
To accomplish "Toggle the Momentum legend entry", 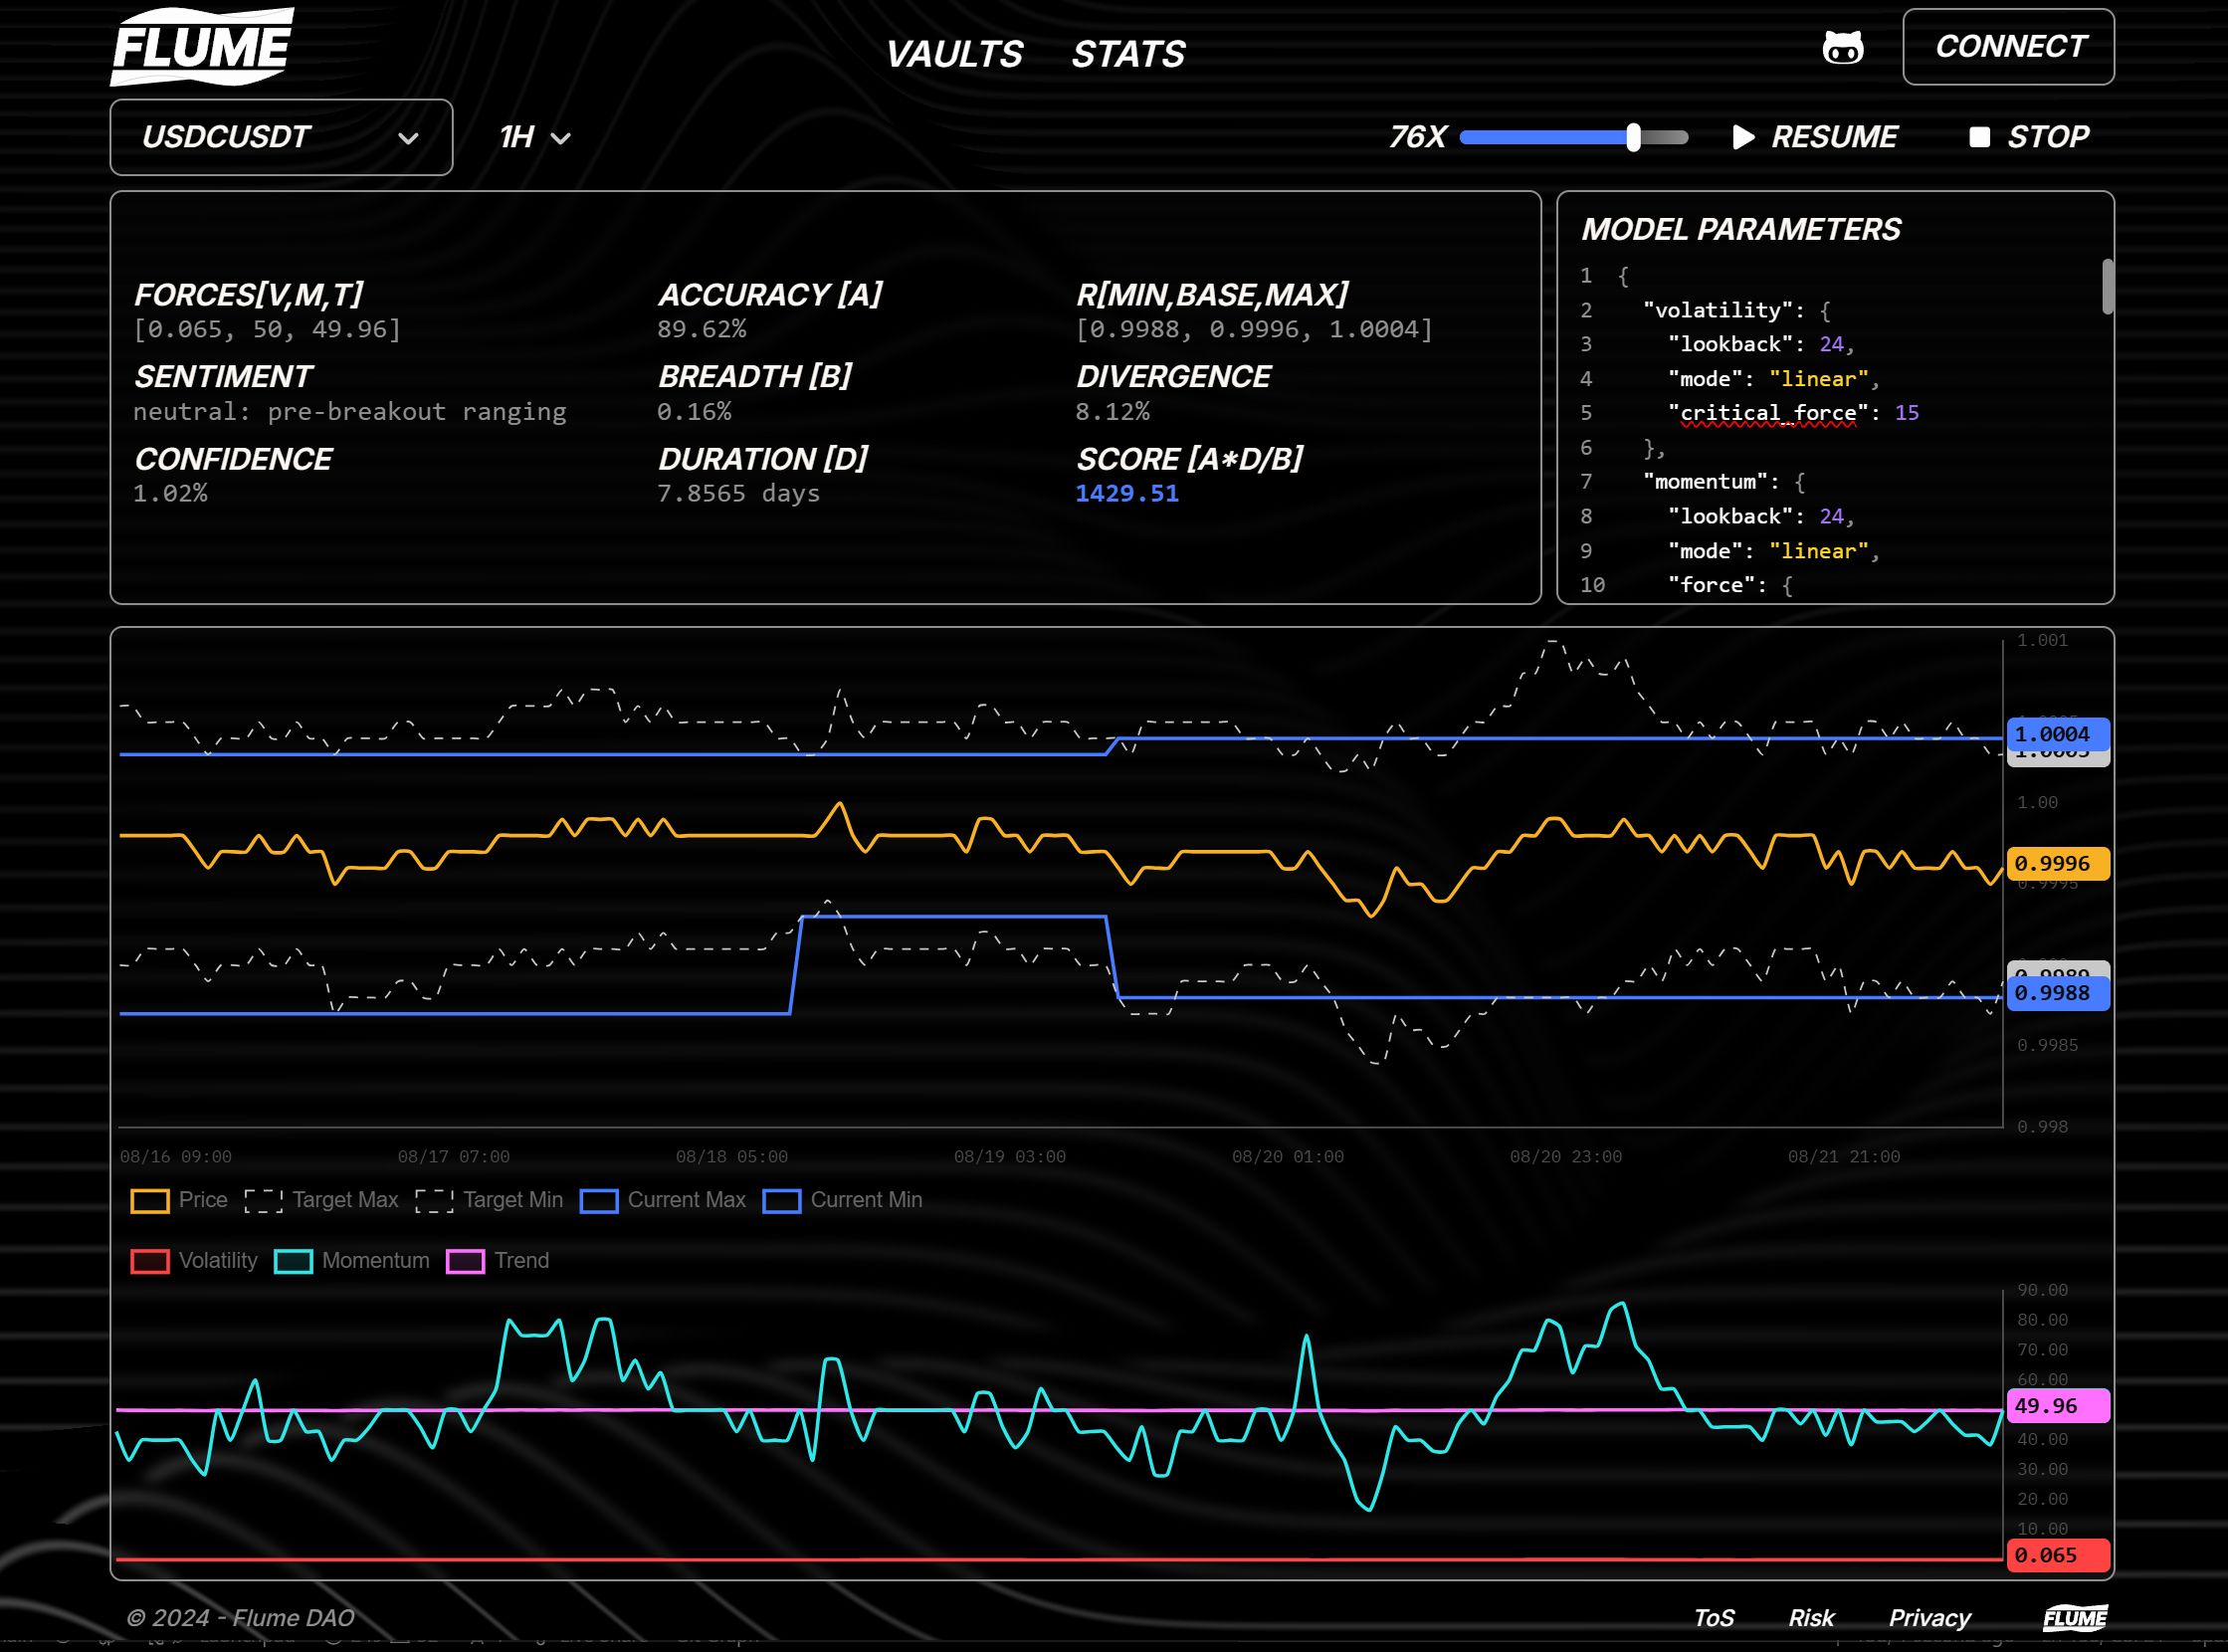I will [x=351, y=1261].
